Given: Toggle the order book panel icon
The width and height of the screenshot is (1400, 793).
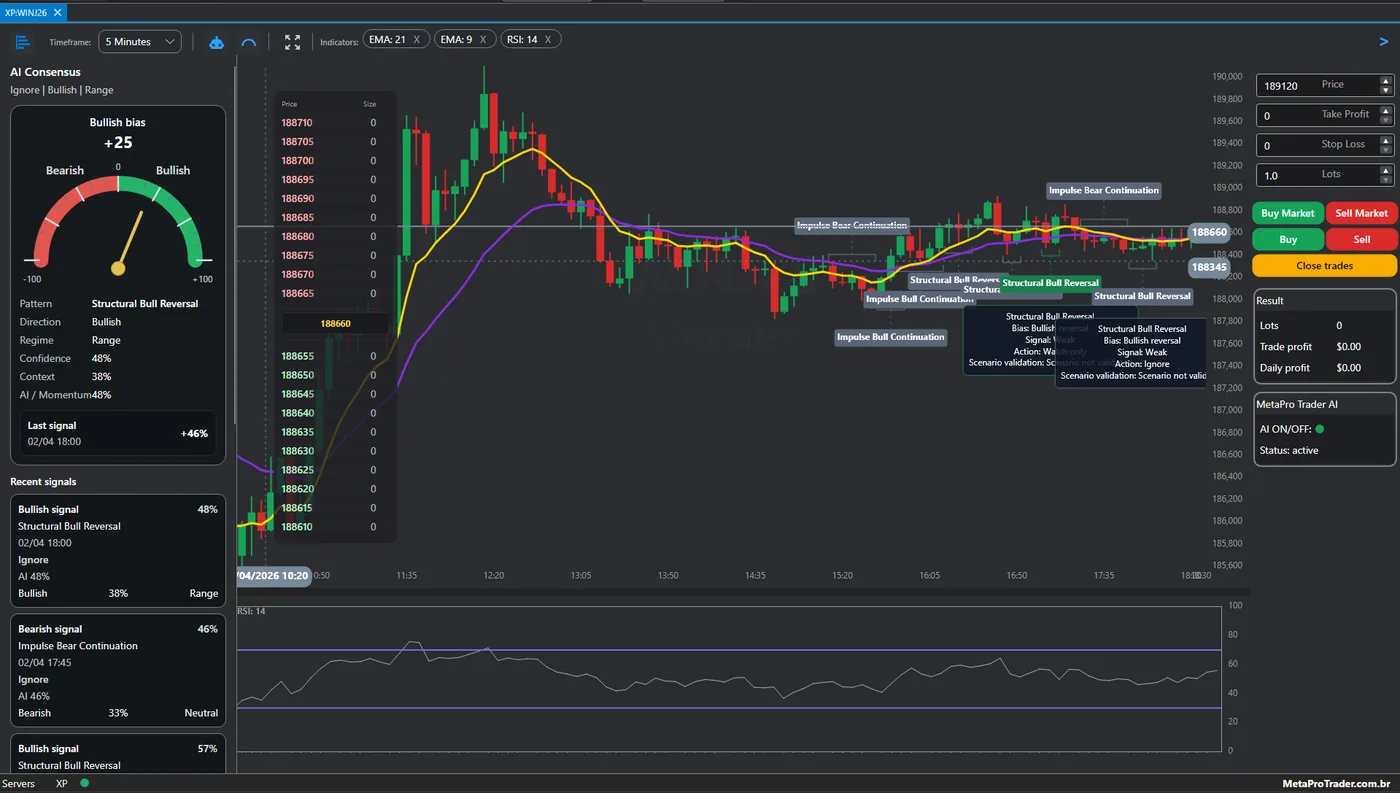Looking at the screenshot, I should (23, 42).
